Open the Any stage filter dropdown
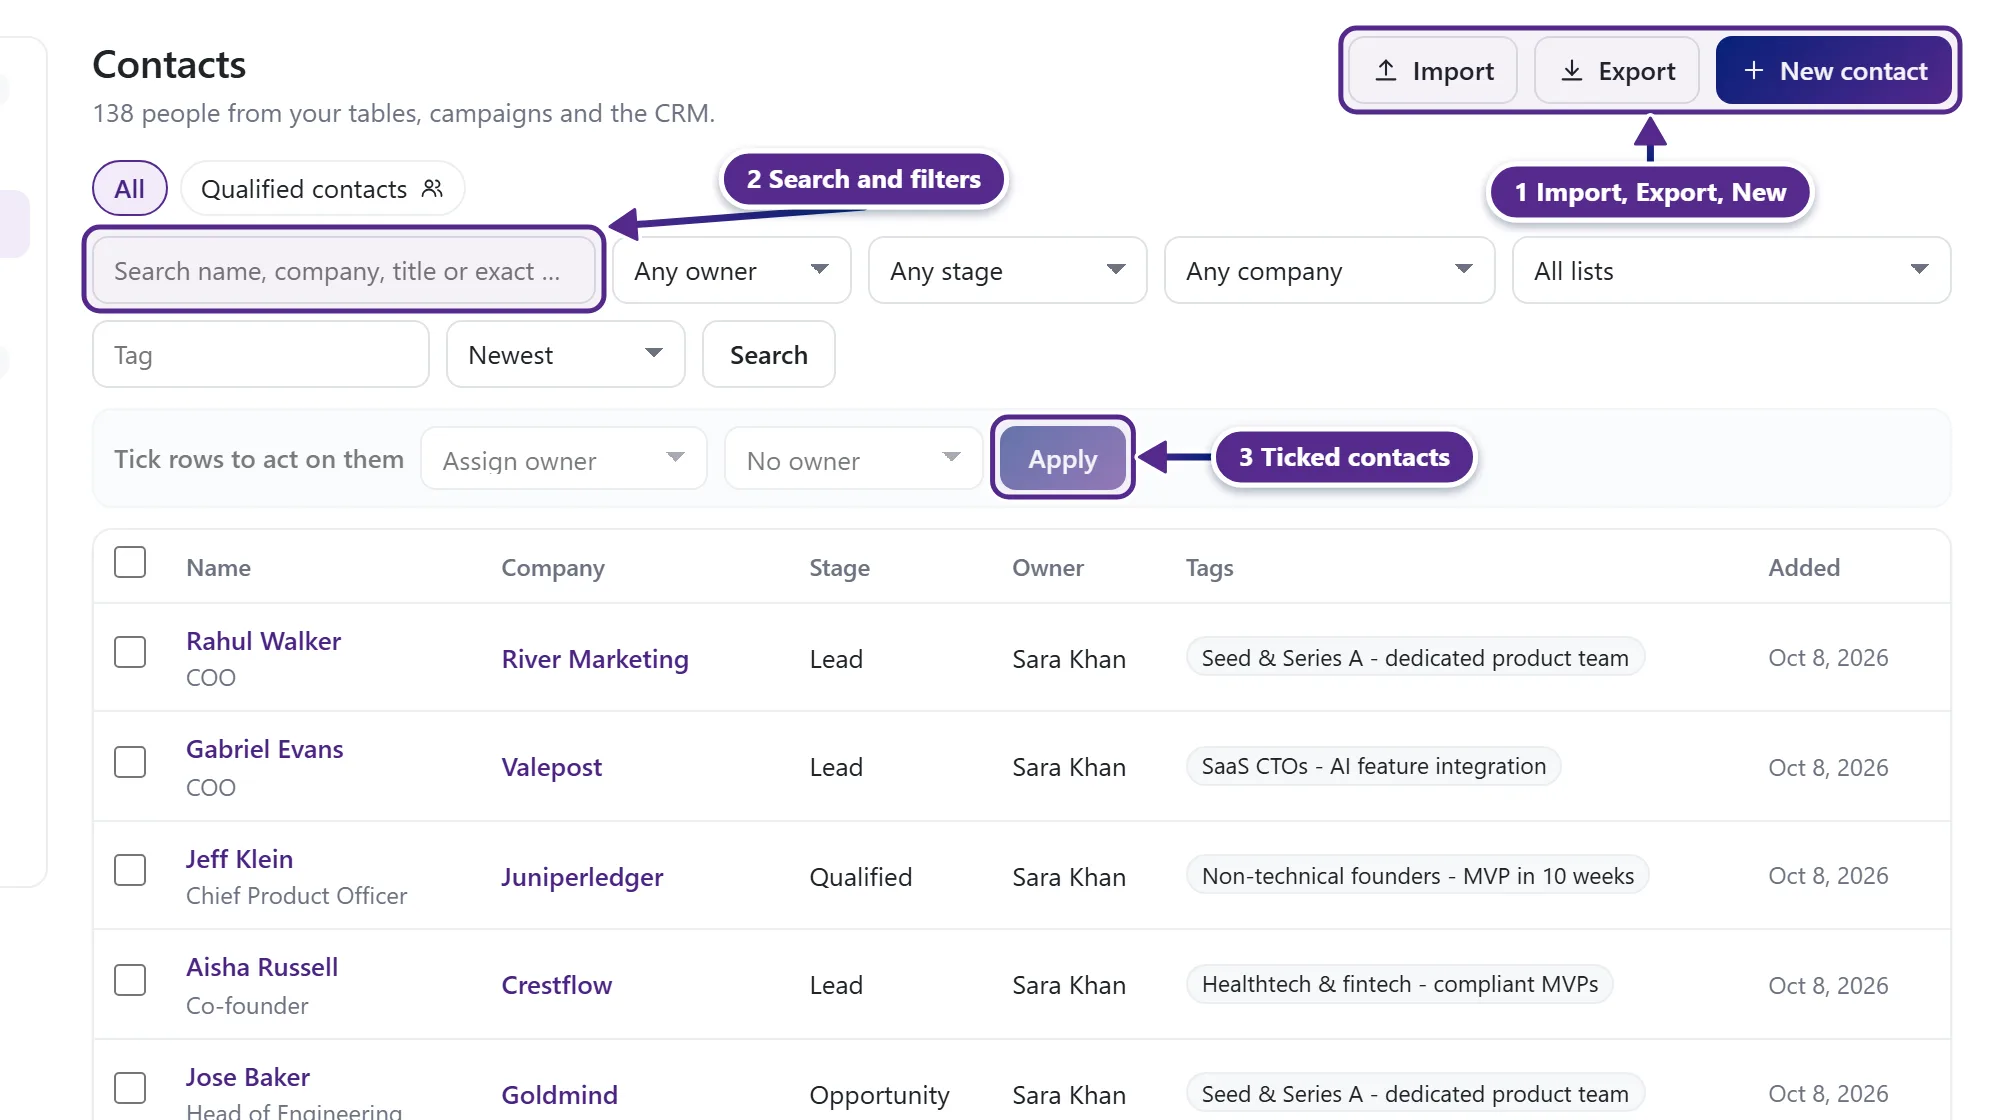Screen dimensions: 2000x1120 (x=1007, y=270)
